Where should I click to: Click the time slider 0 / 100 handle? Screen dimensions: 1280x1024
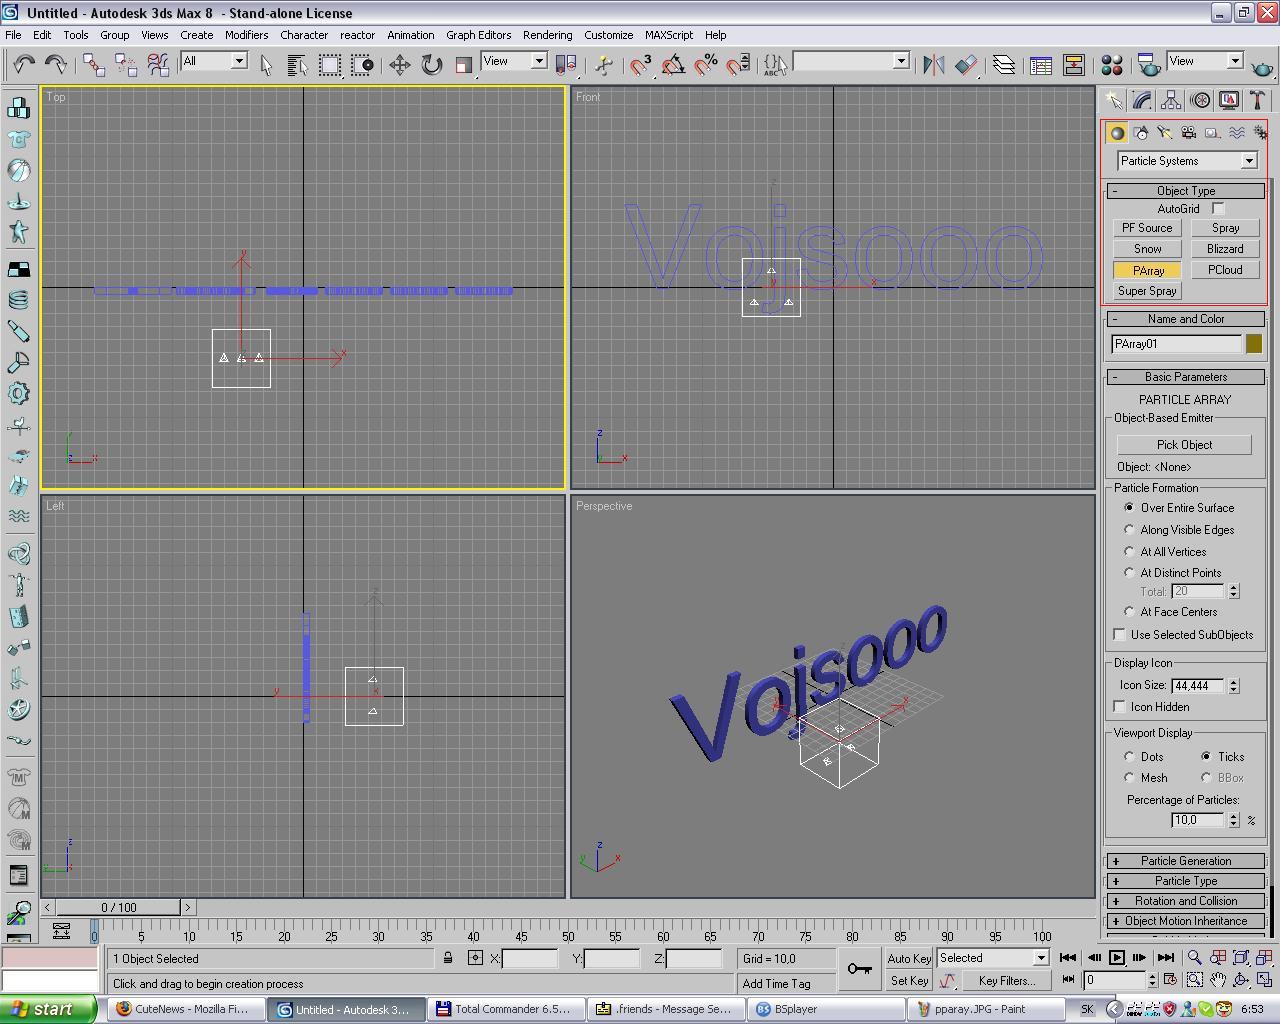coord(118,907)
